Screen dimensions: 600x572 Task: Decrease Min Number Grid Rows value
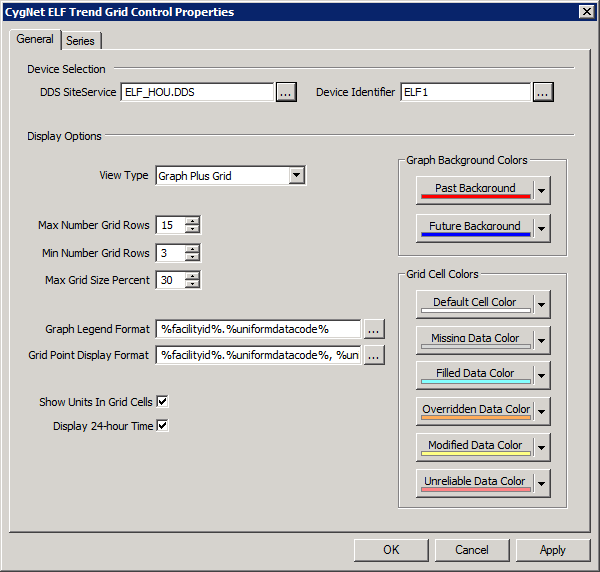click(x=192, y=257)
